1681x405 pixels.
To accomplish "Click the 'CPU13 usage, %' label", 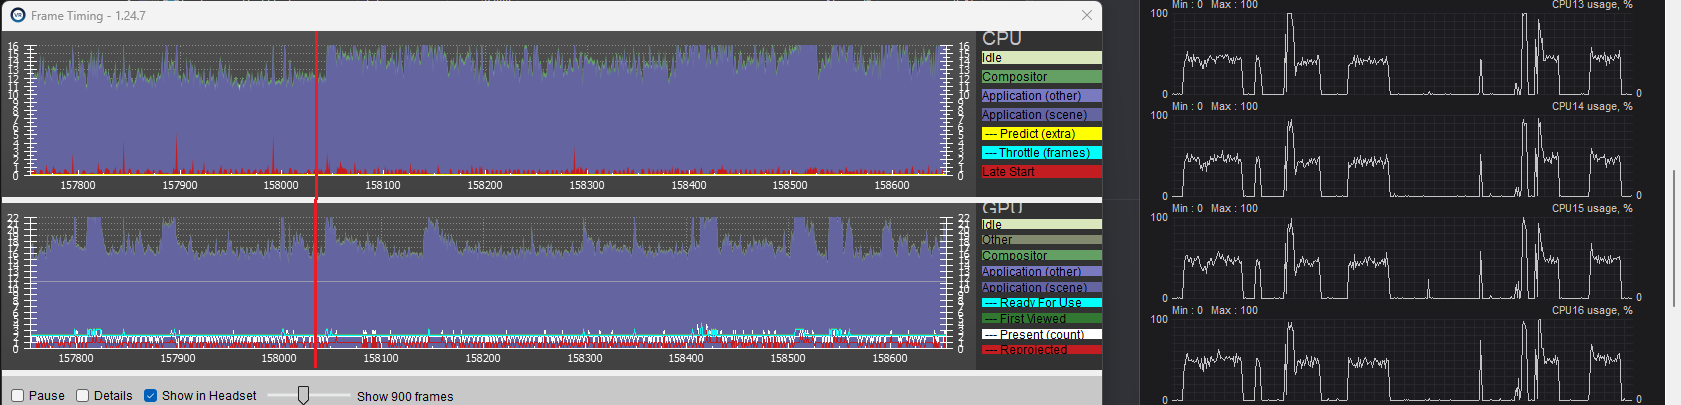I will point(1592,5).
